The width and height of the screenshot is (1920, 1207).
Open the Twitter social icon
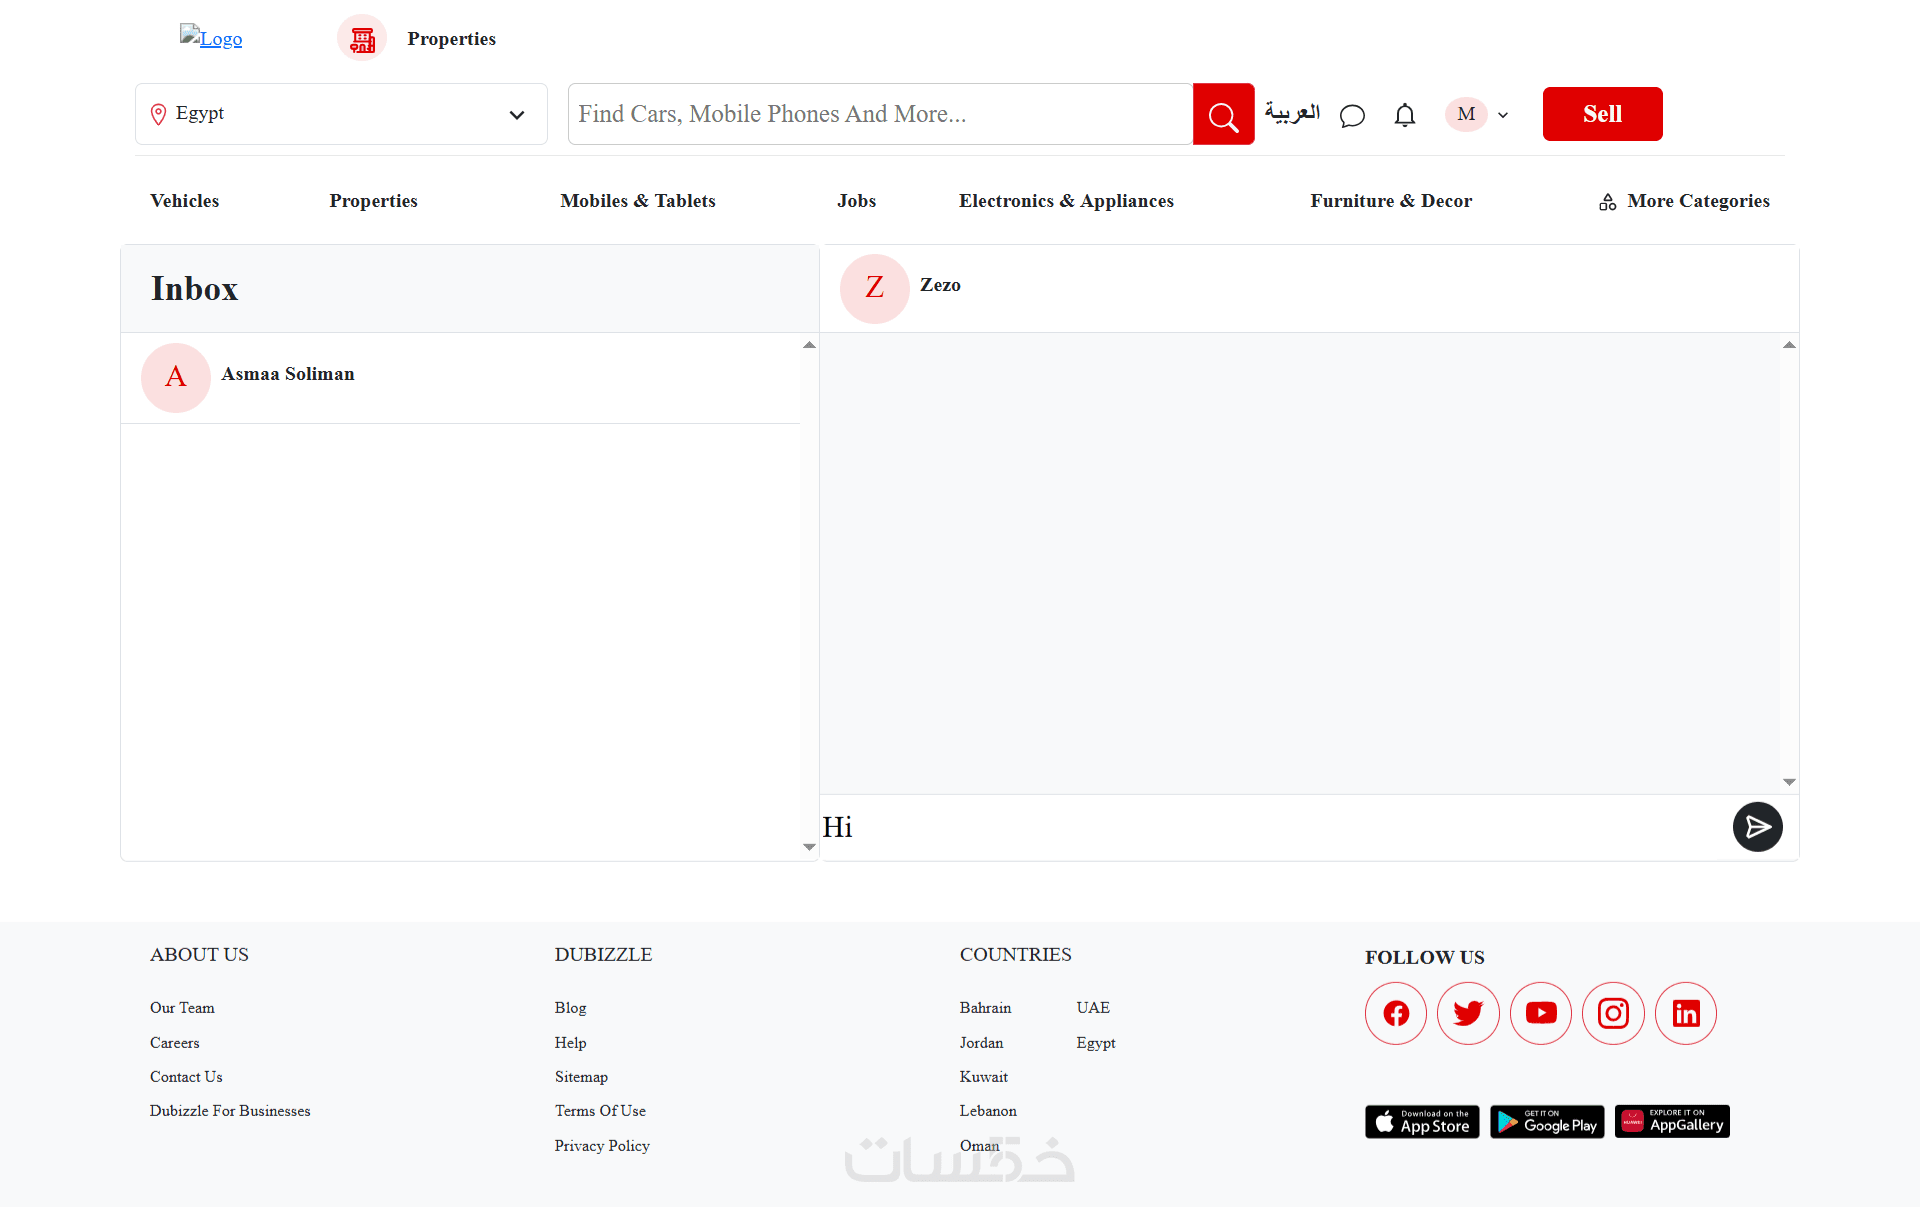pos(1467,1013)
